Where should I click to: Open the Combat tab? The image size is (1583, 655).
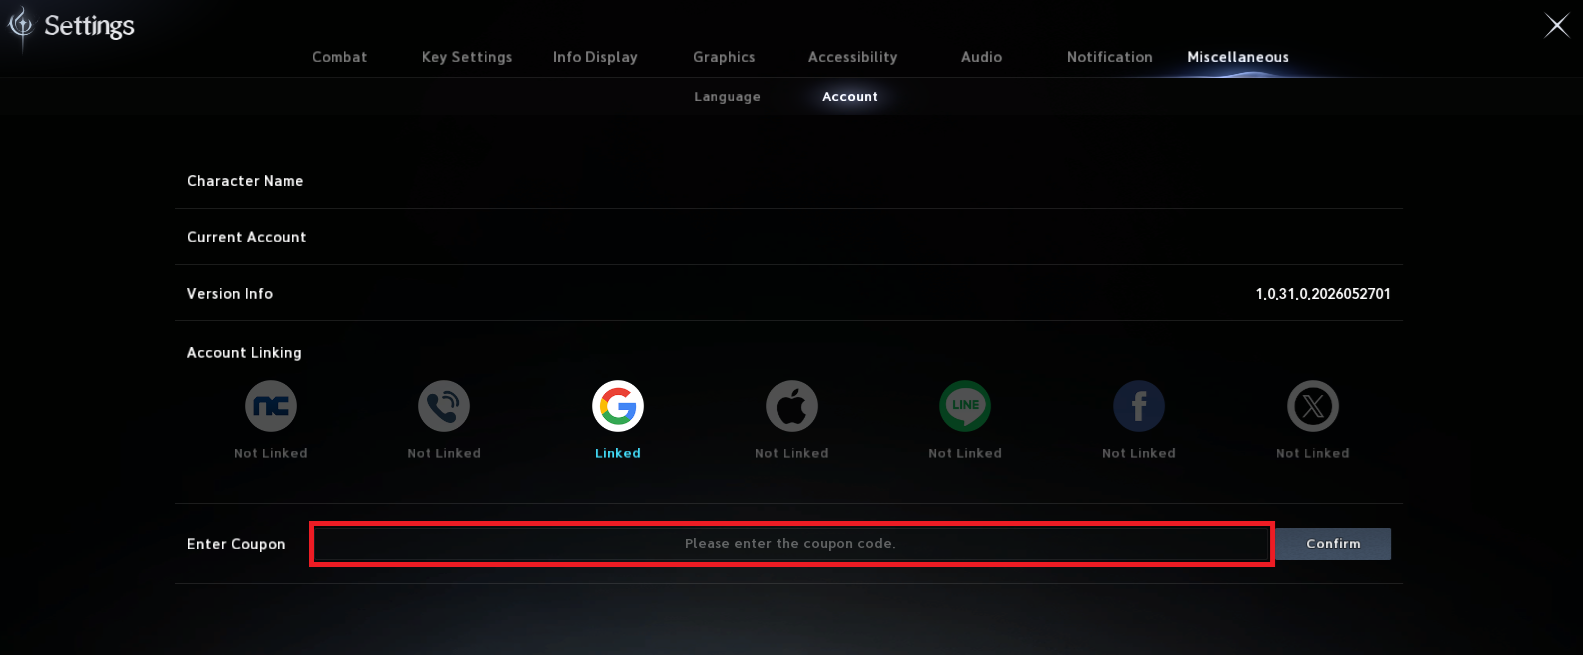pos(340,57)
